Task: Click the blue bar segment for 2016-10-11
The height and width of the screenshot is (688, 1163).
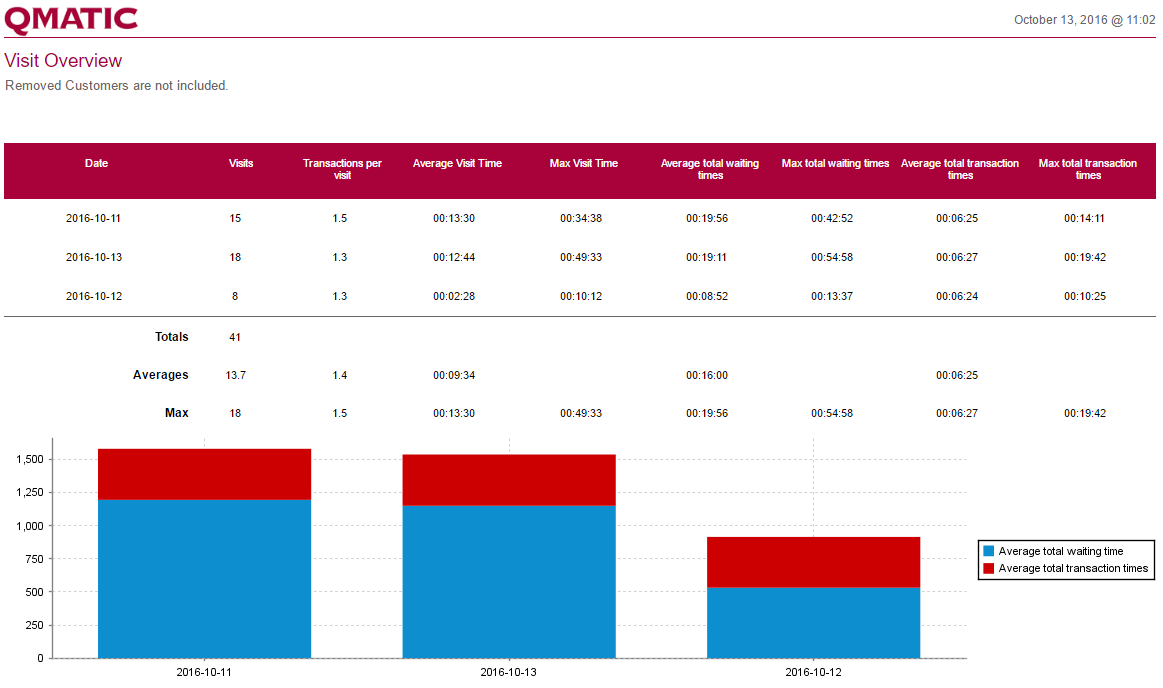Action: [204, 578]
